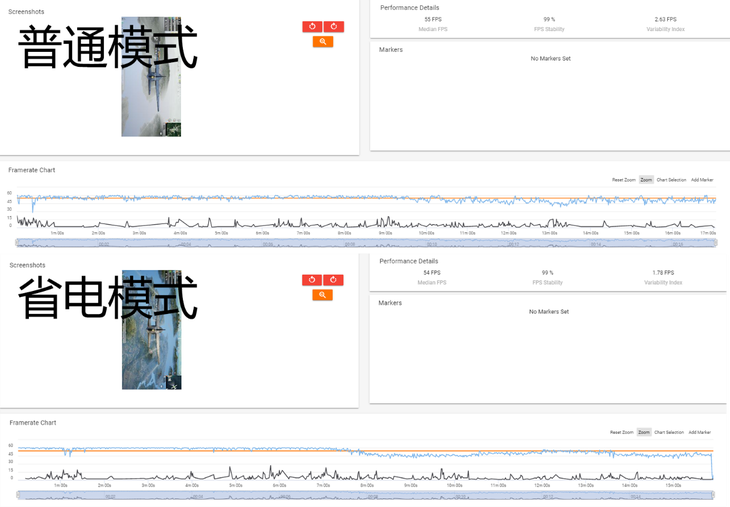Click Add Marker on the 15-minute framerate chart

click(700, 433)
